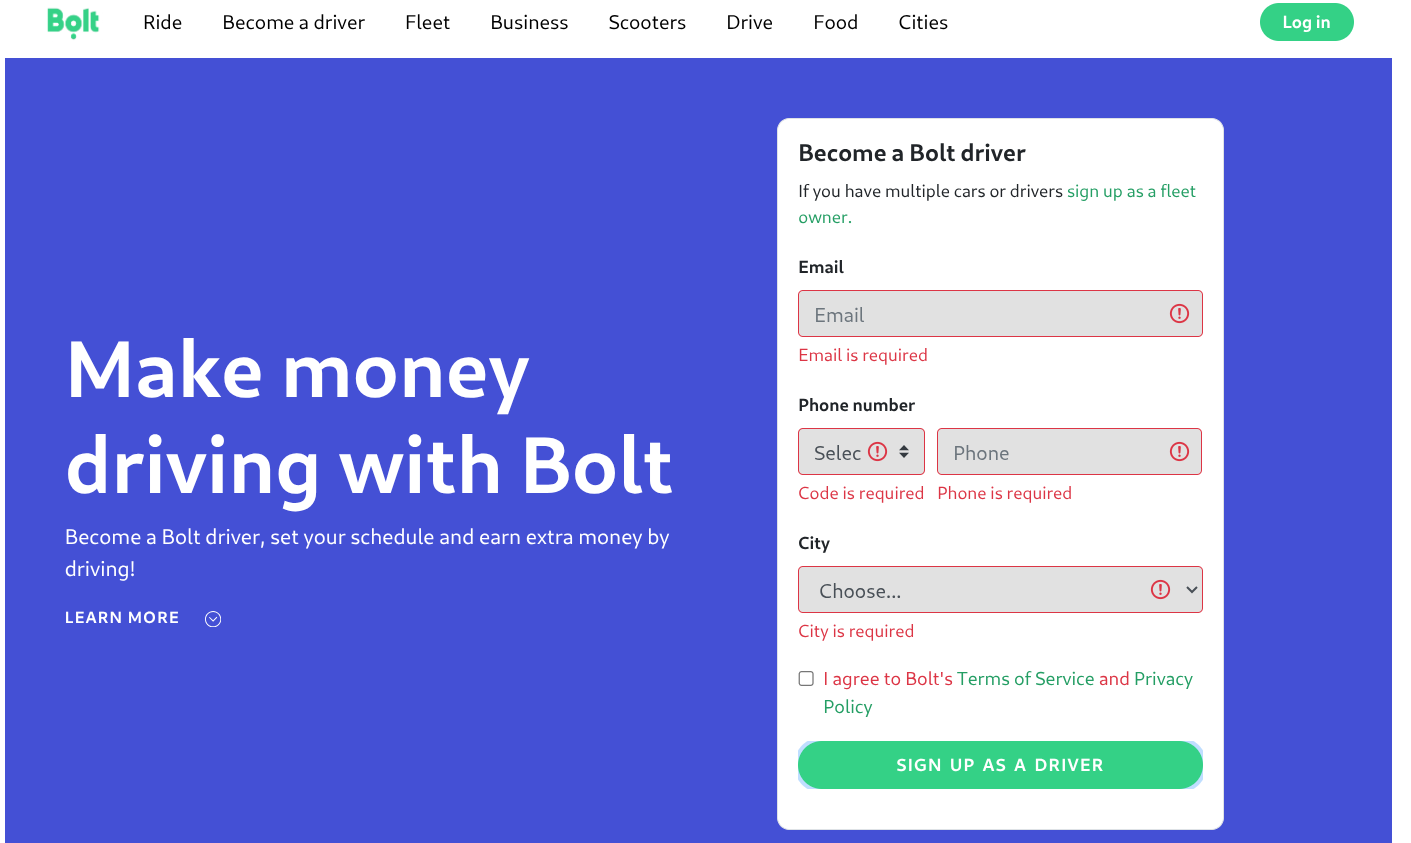
Task: Follow the sign up as fleet owner link
Action: click(1130, 191)
